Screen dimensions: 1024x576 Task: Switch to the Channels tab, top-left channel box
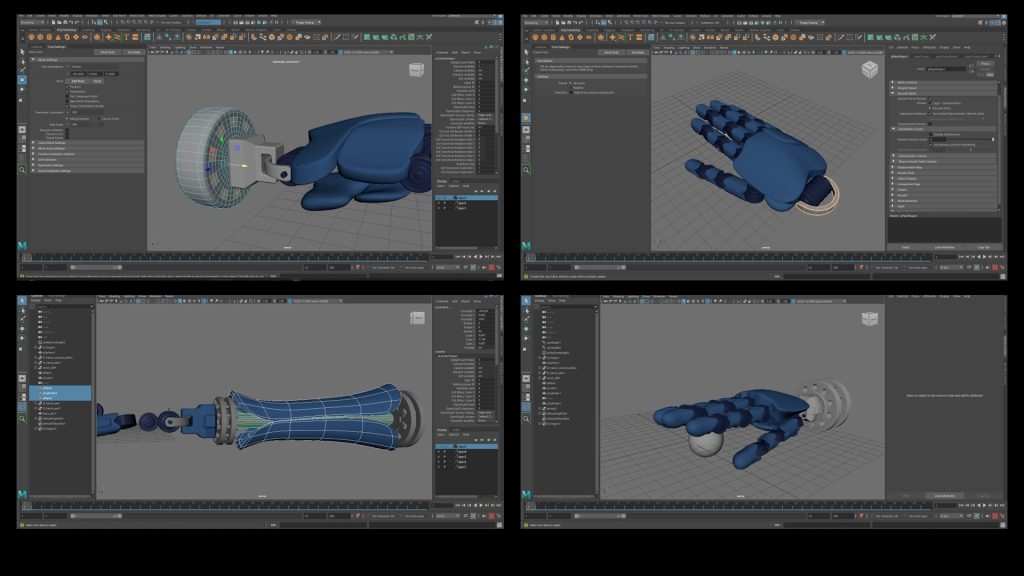pyautogui.click(x=442, y=52)
